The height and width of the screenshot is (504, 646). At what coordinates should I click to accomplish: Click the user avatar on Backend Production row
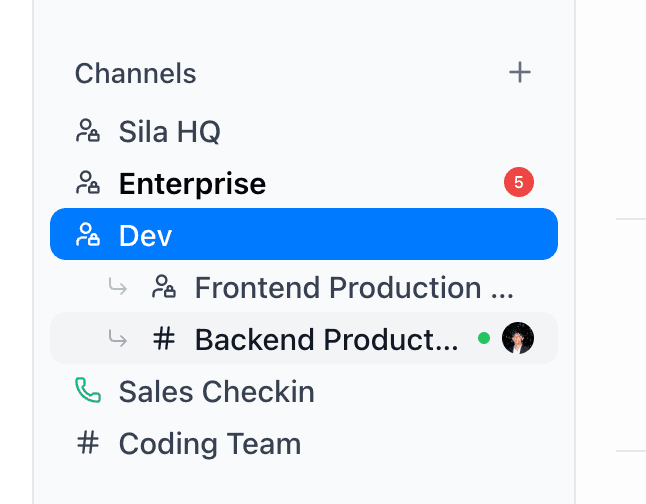(518, 338)
